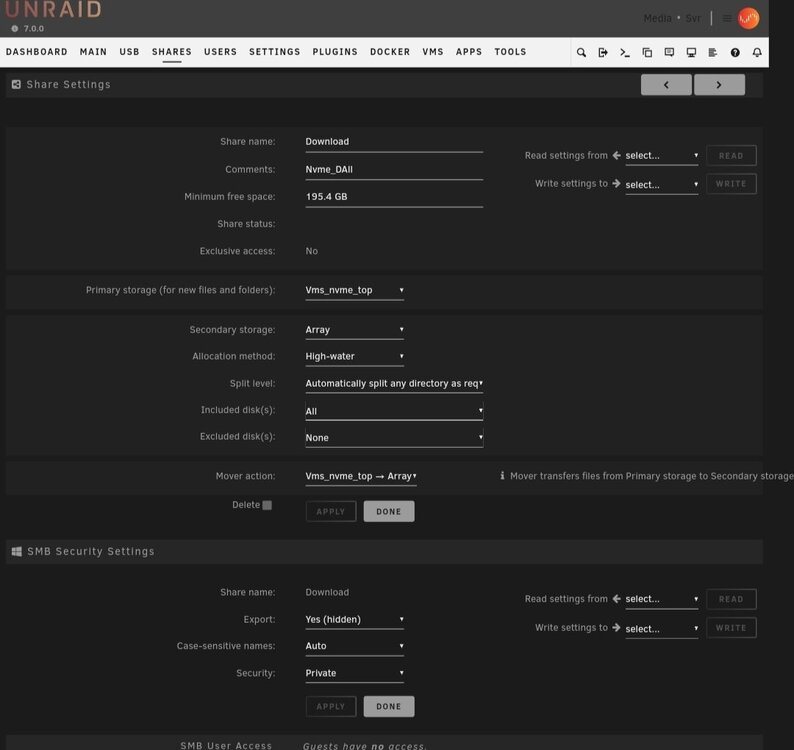Open Secondary storage dropdown
Screen dimensions: 794x750
click(x=354, y=330)
